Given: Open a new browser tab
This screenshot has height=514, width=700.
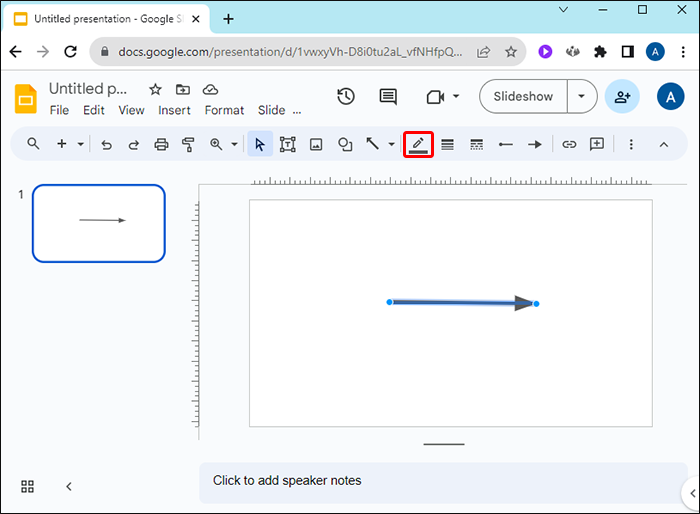Looking at the screenshot, I should [x=228, y=19].
